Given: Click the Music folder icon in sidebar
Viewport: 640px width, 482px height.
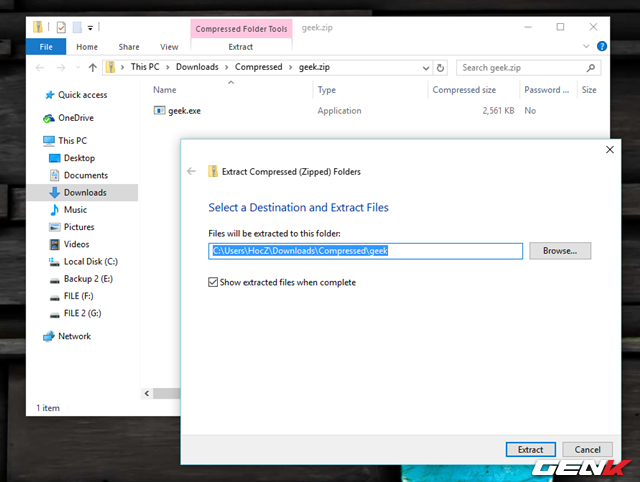Looking at the screenshot, I should point(55,210).
